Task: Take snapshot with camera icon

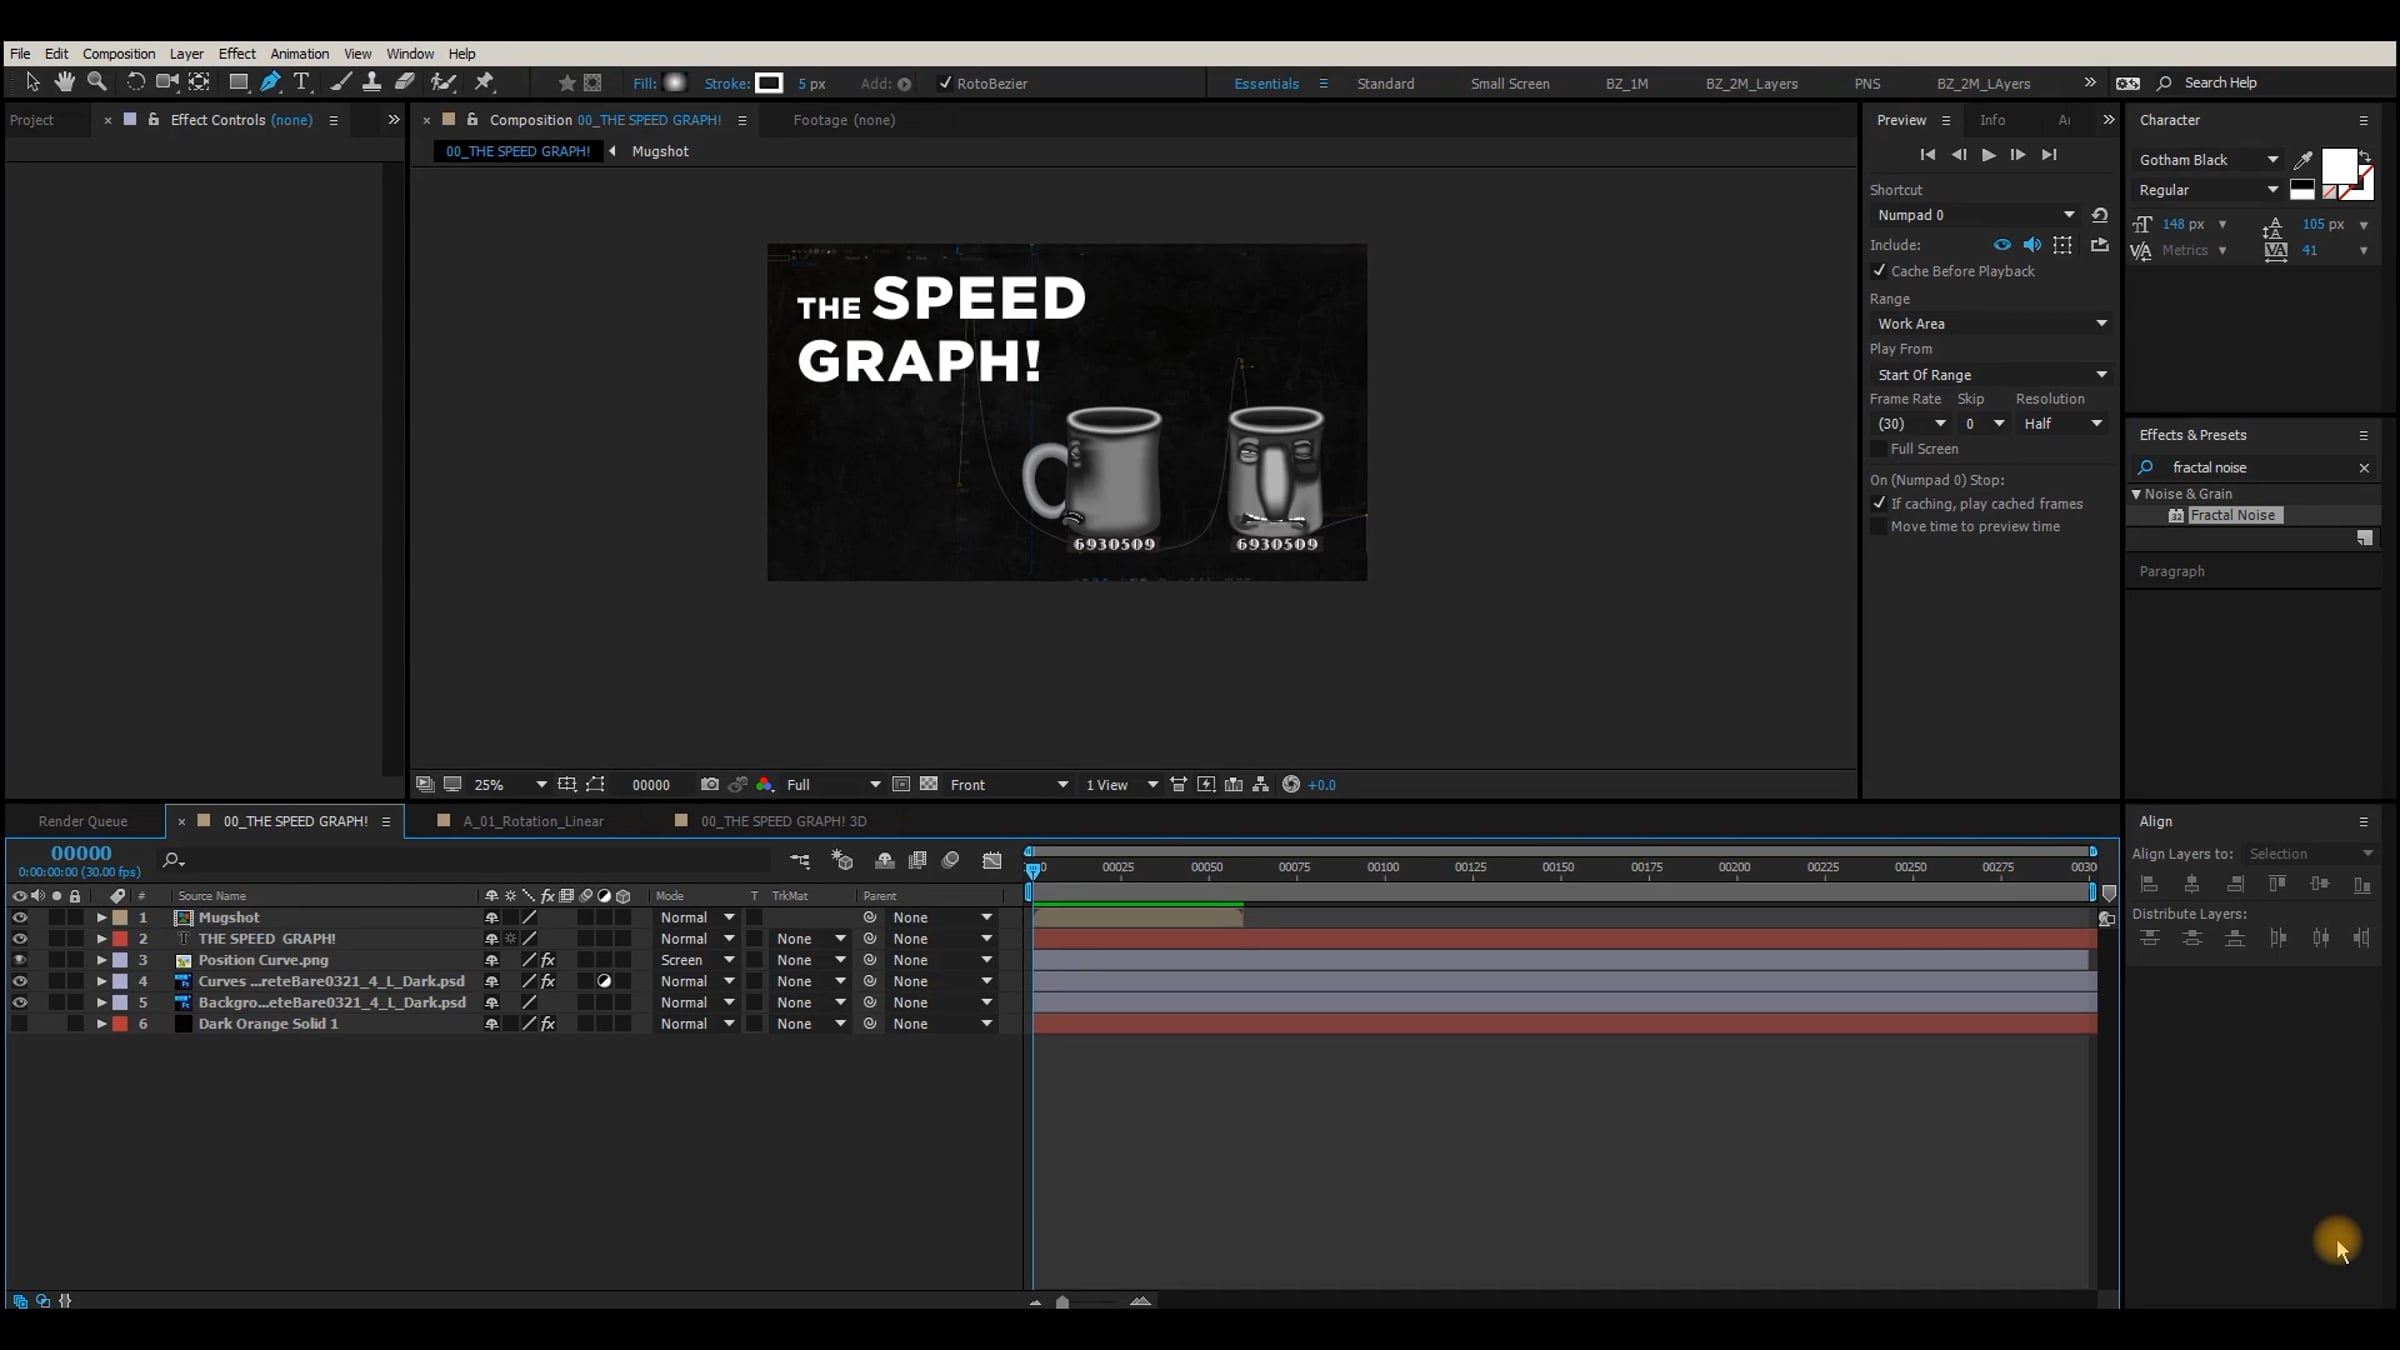Action: tap(709, 785)
